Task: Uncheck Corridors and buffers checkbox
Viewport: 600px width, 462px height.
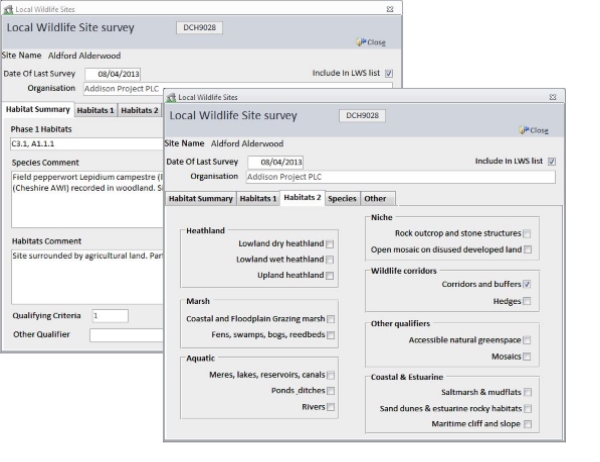Action: coord(527,284)
